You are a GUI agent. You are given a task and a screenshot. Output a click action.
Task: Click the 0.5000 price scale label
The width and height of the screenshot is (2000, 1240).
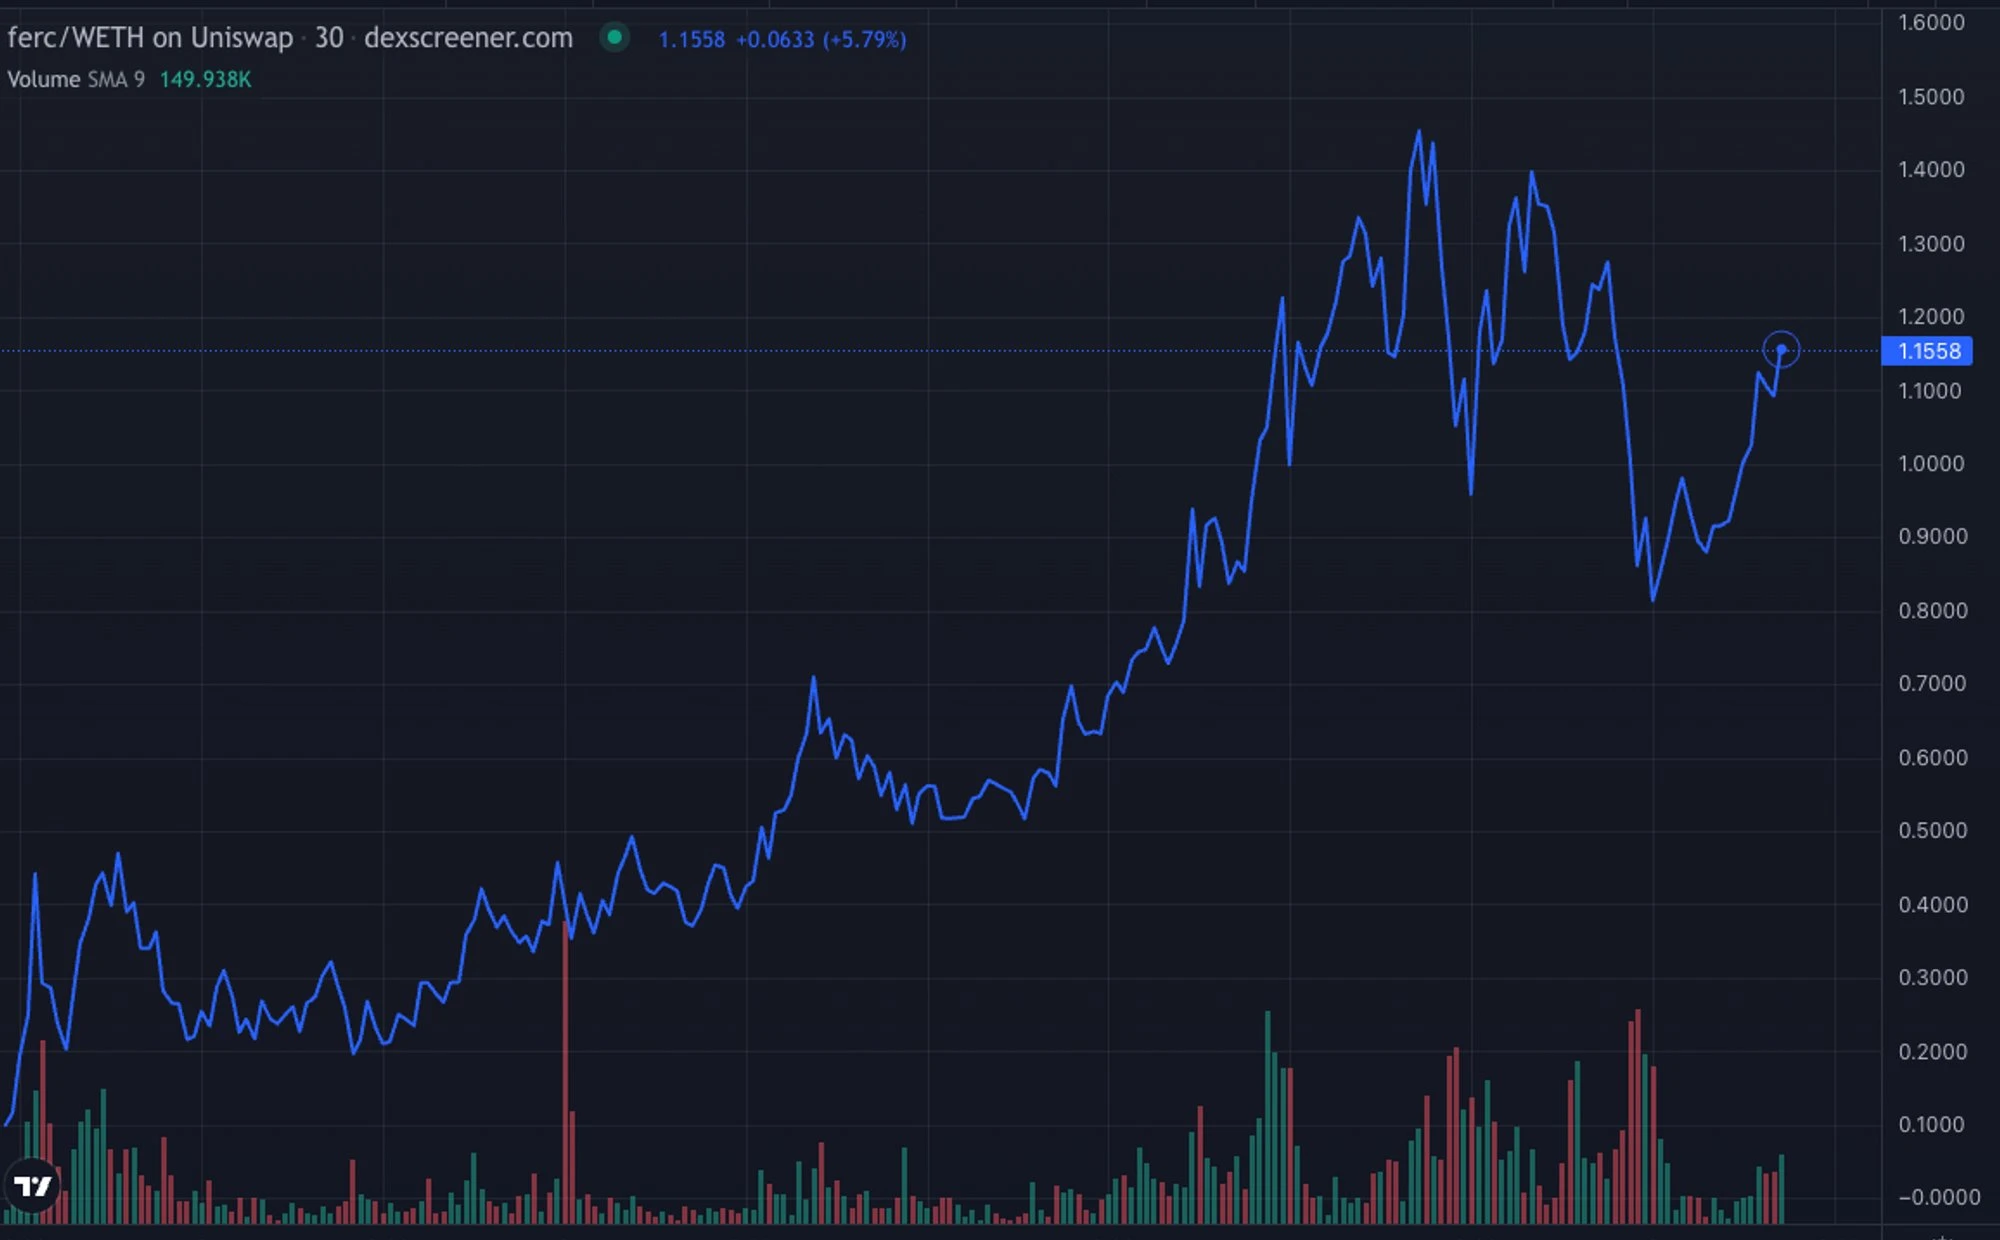[1931, 831]
